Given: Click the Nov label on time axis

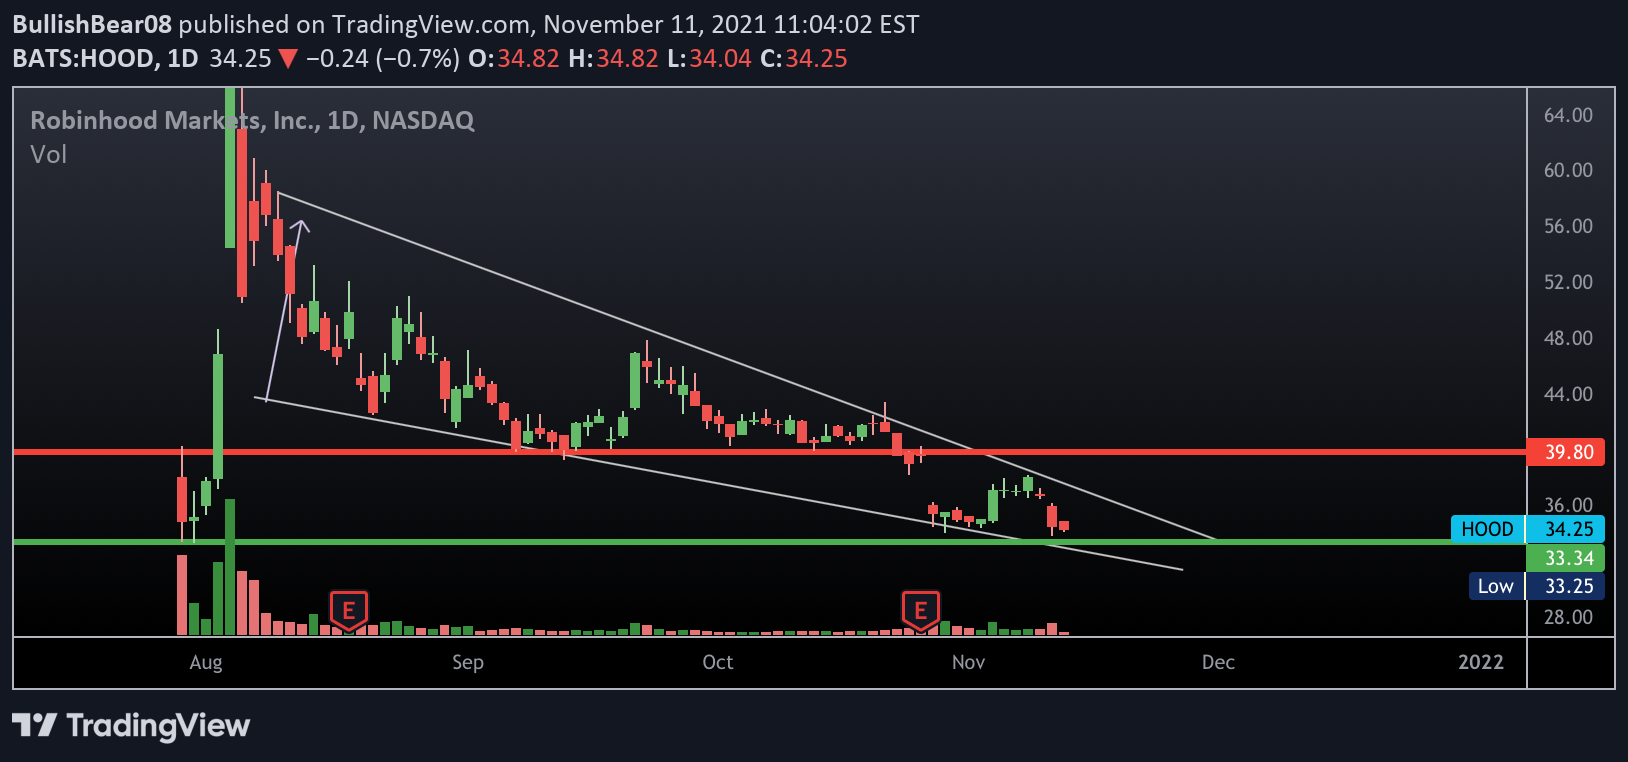Looking at the screenshot, I should click(x=968, y=662).
